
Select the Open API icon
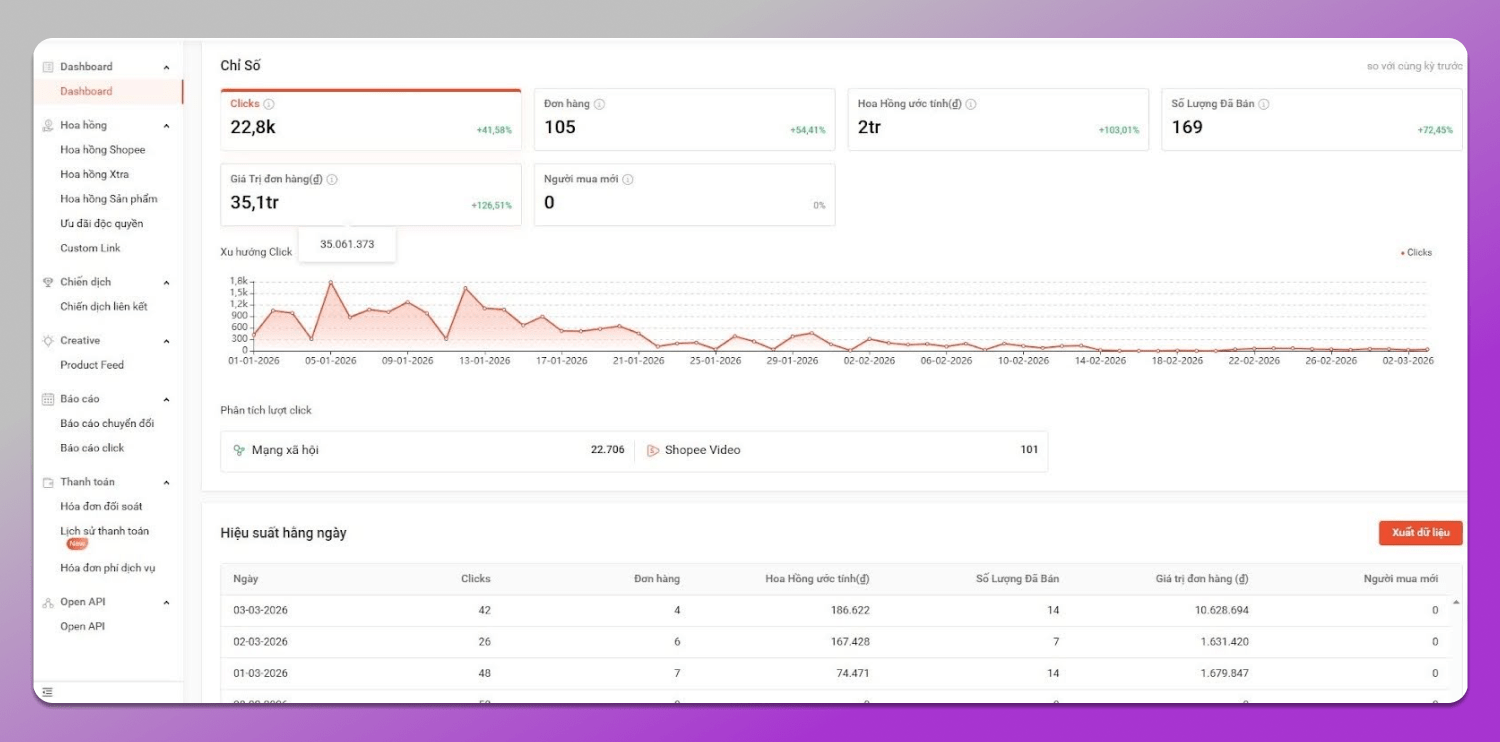pos(47,601)
